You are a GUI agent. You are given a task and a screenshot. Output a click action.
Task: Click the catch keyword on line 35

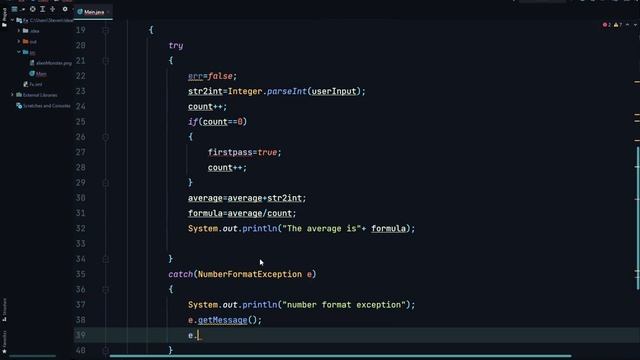pyautogui.click(x=180, y=274)
